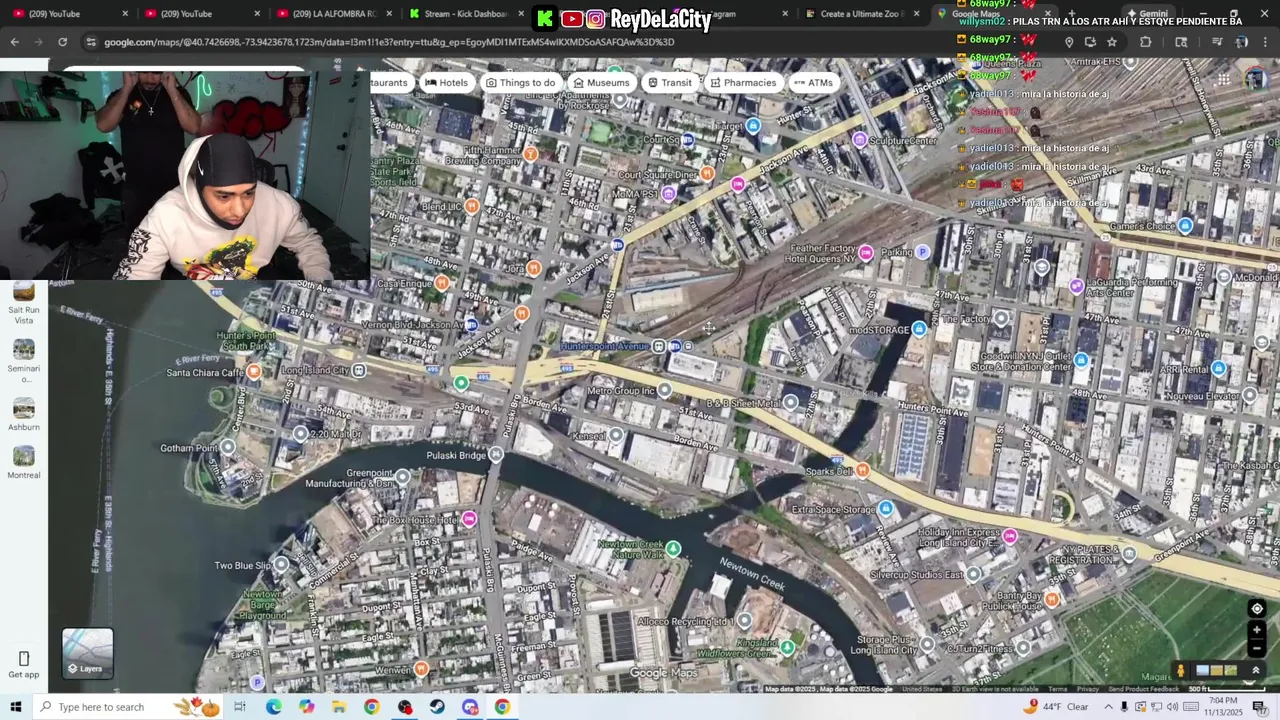Select the Things to do chip

(x=520, y=83)
